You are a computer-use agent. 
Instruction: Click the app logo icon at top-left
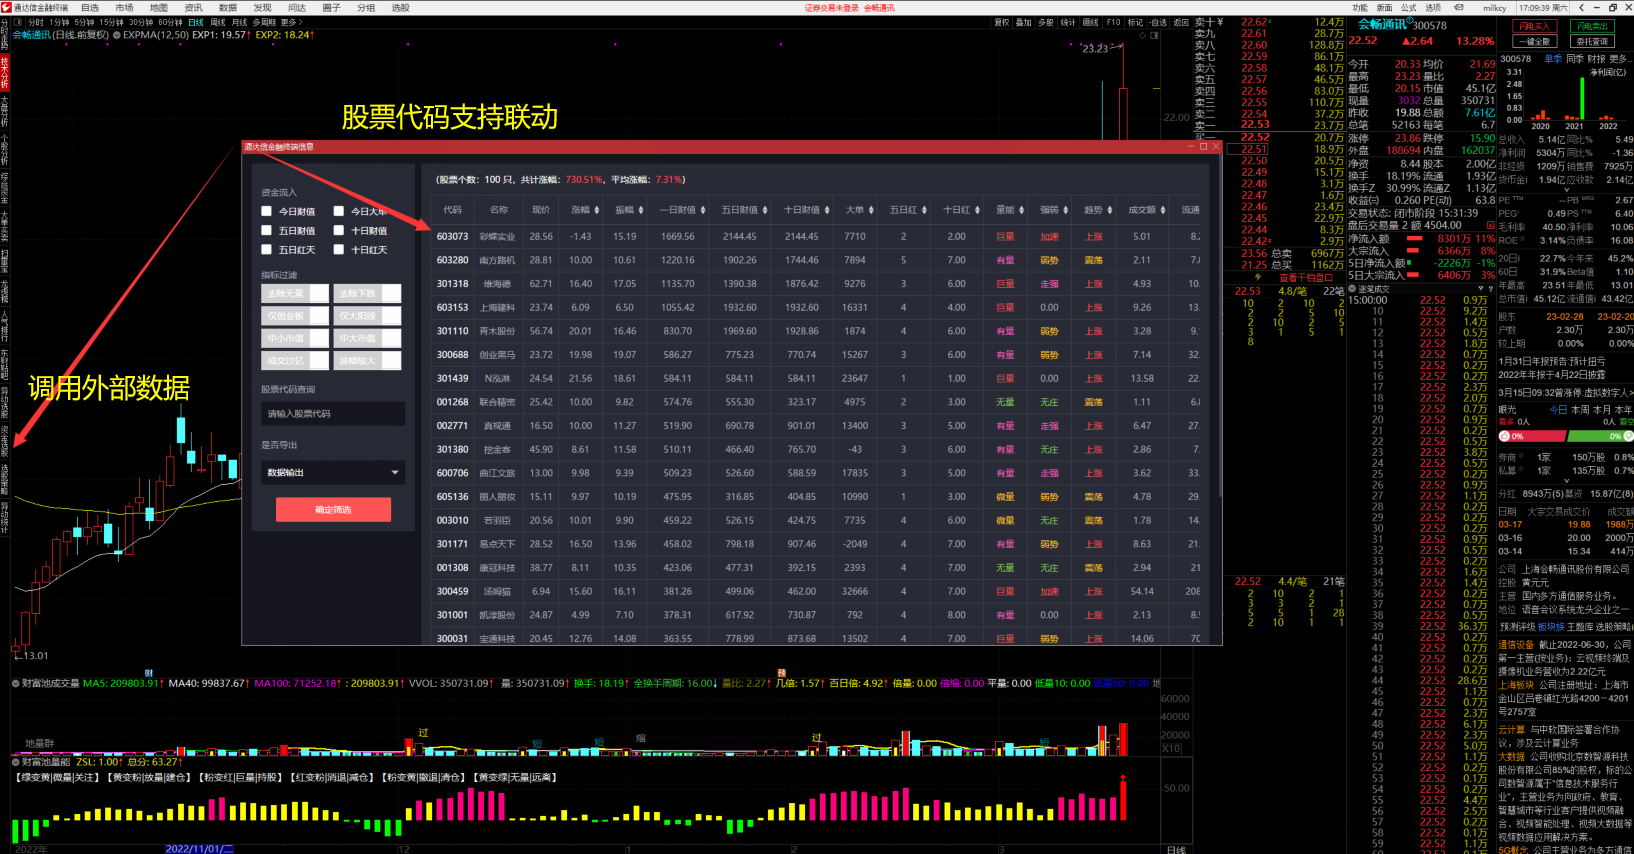6,7
